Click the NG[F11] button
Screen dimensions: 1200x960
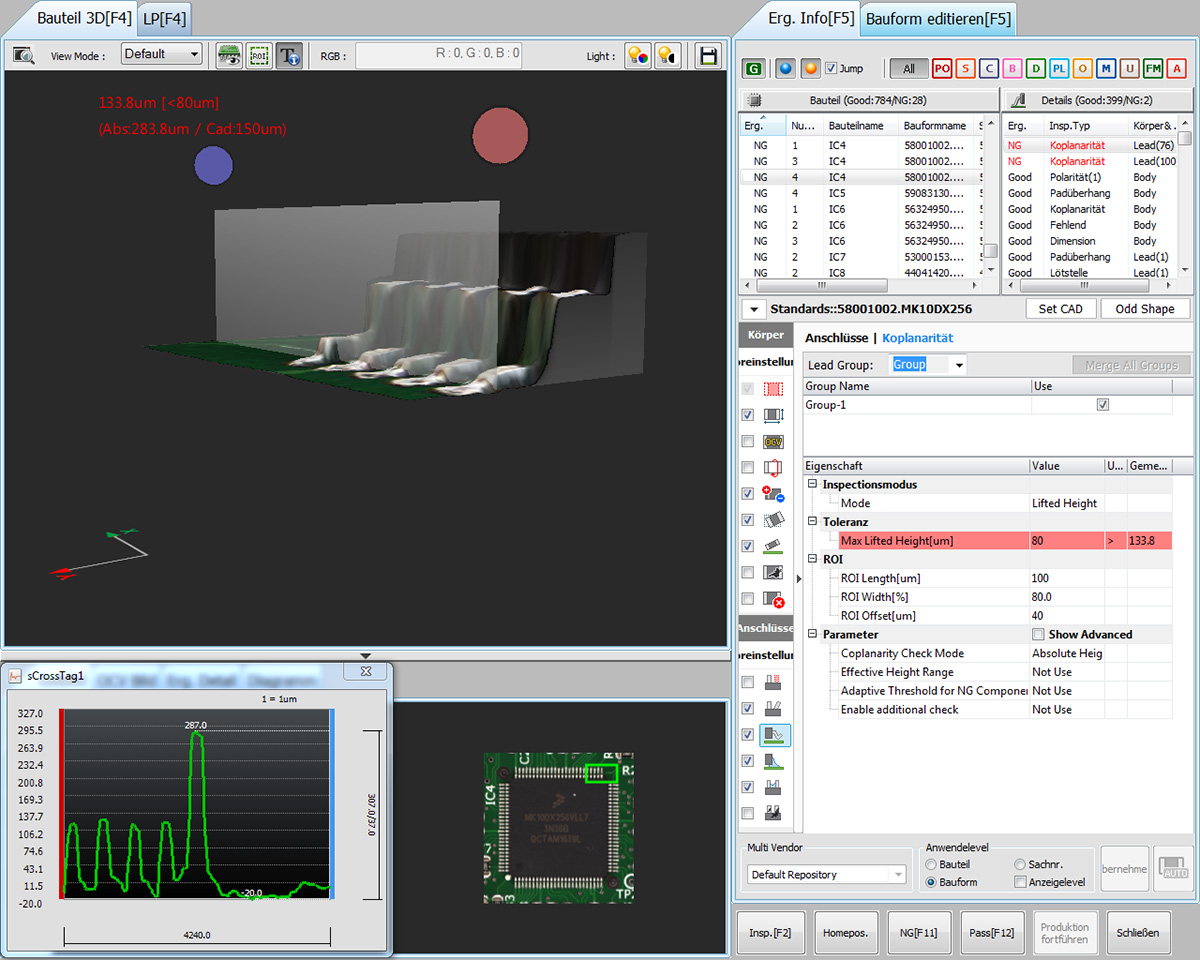tap(918, 933)
